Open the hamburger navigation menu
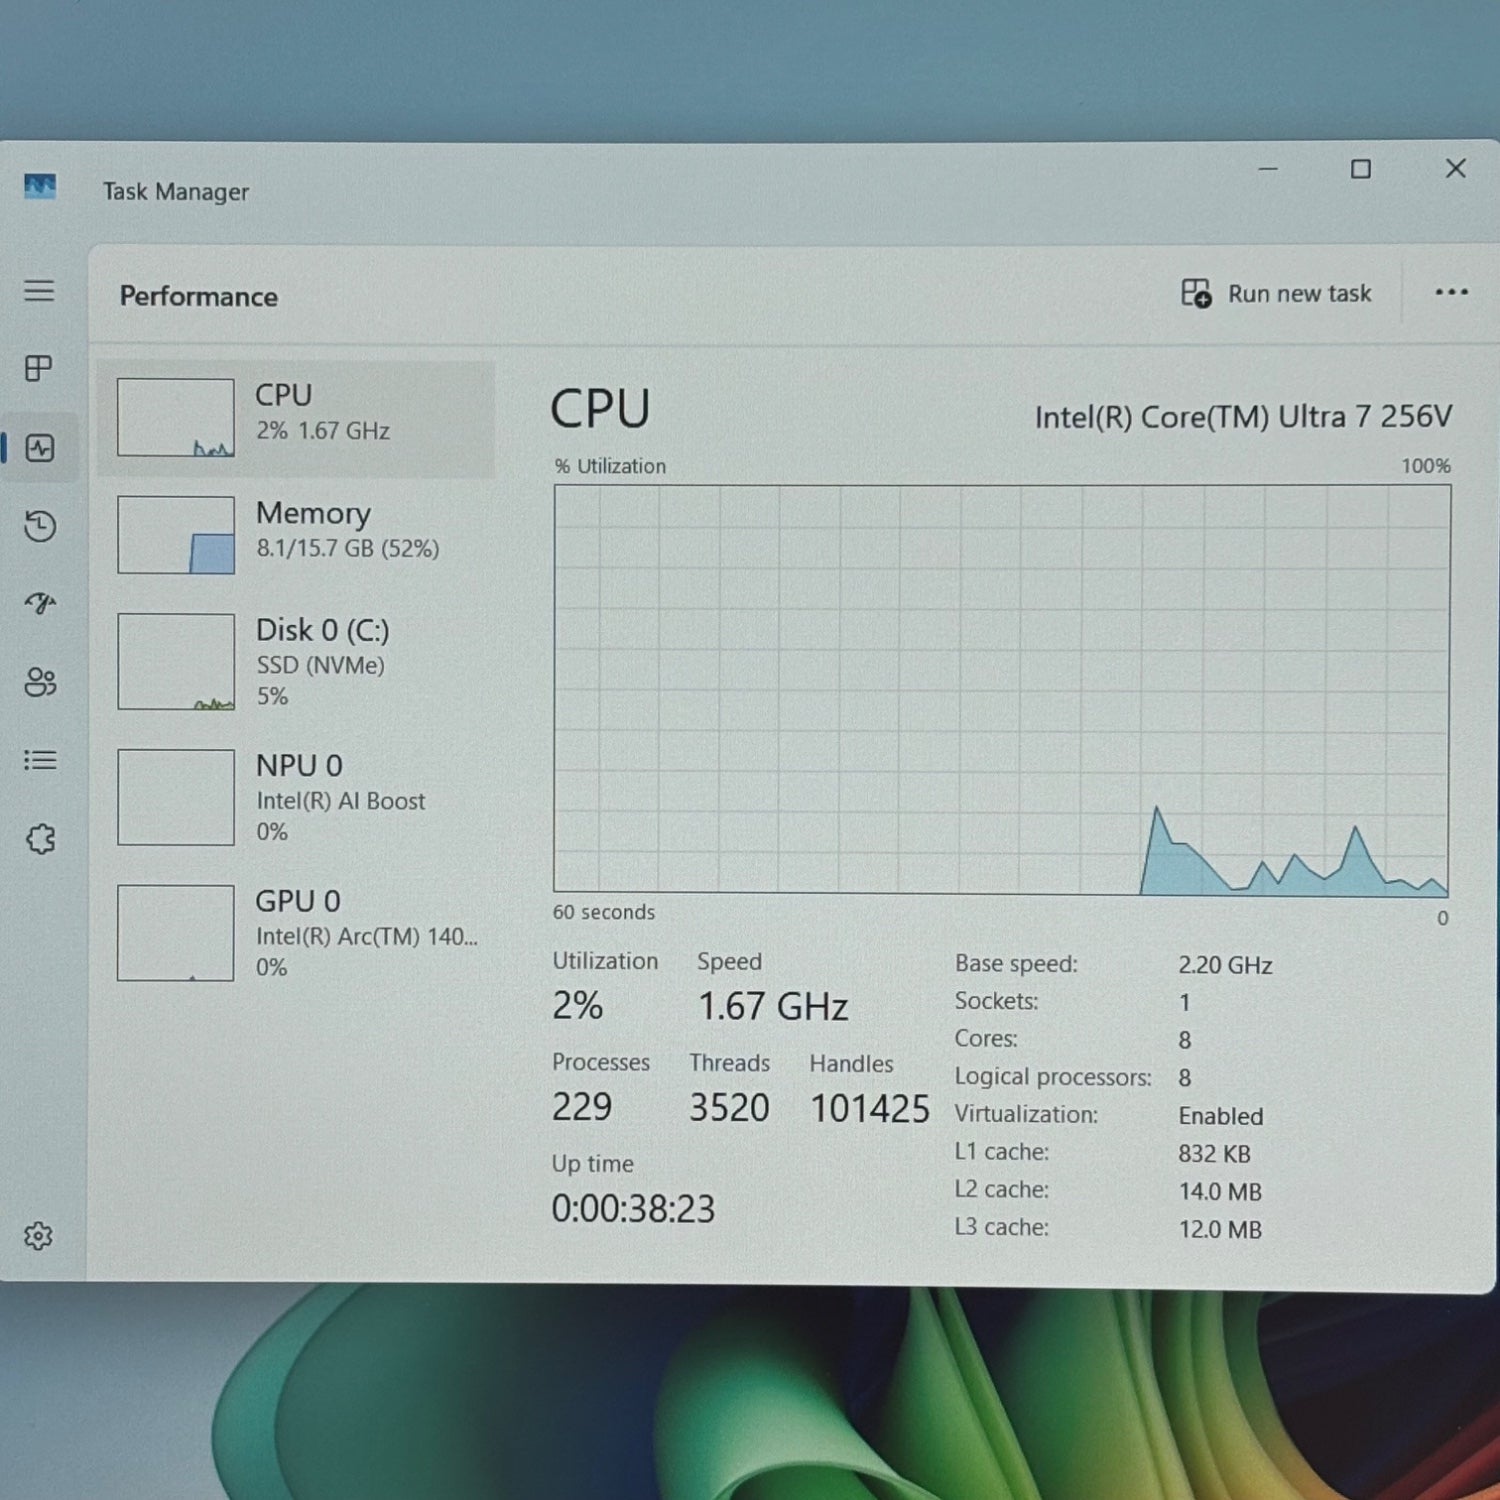 39,291
